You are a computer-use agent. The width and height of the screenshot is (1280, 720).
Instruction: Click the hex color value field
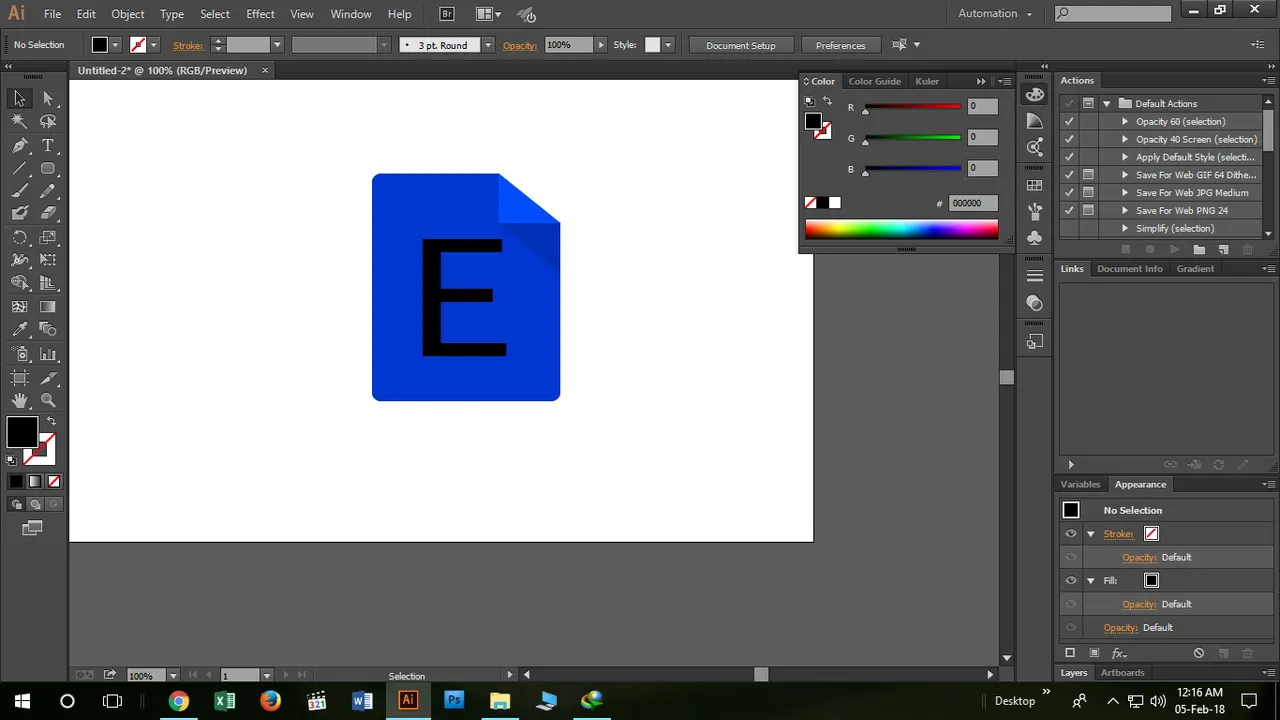click(973, 203)
